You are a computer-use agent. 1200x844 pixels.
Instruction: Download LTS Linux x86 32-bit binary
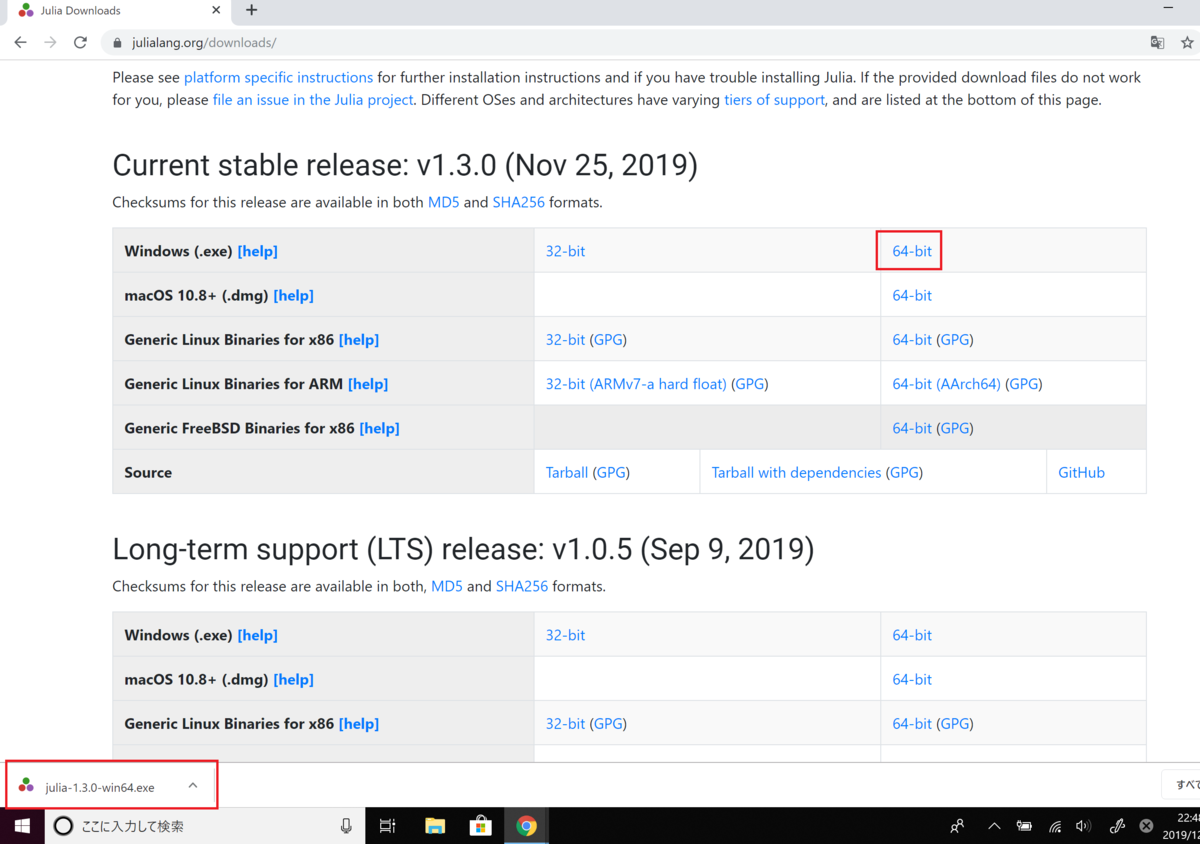[565, 723]
